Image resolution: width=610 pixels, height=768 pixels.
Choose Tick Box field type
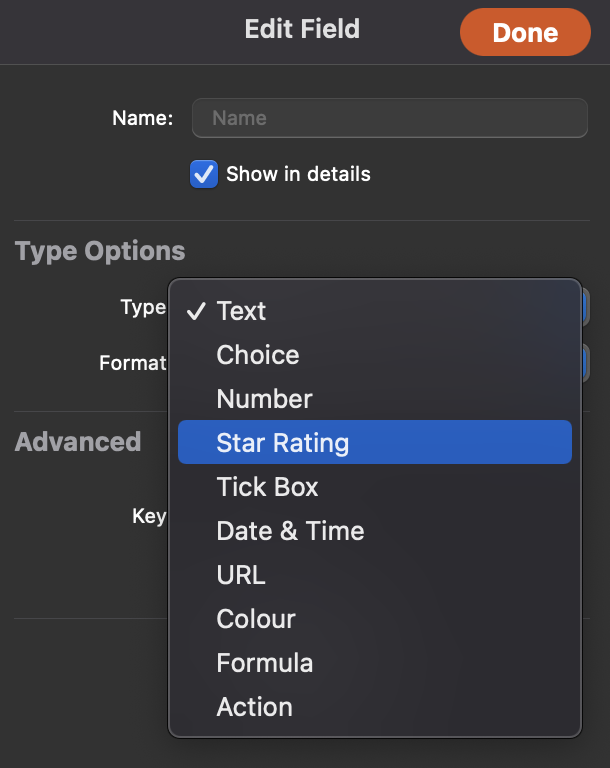coord(375,486)
